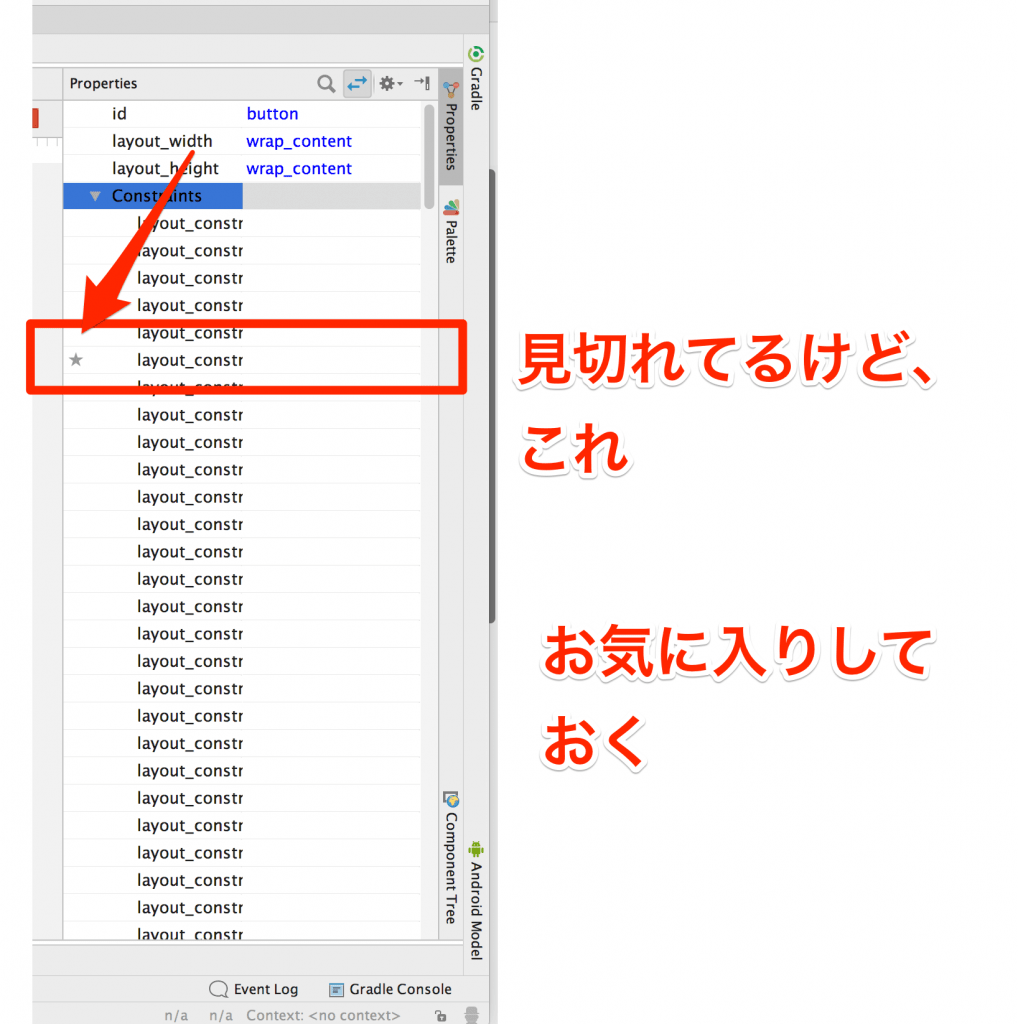This screenshot has height=1024, width=1018.
Task: Click the Component Tree icon on side strip
Action: (451, 799)
